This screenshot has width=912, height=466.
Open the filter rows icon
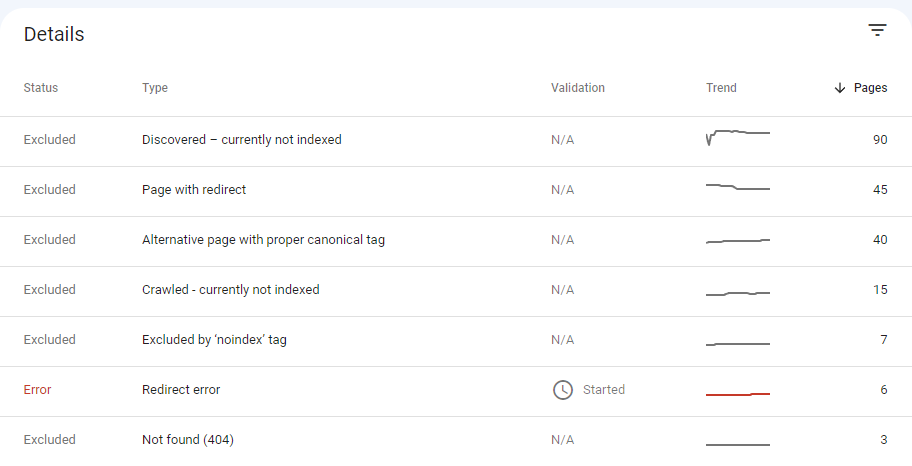click(x=877, y=30)
